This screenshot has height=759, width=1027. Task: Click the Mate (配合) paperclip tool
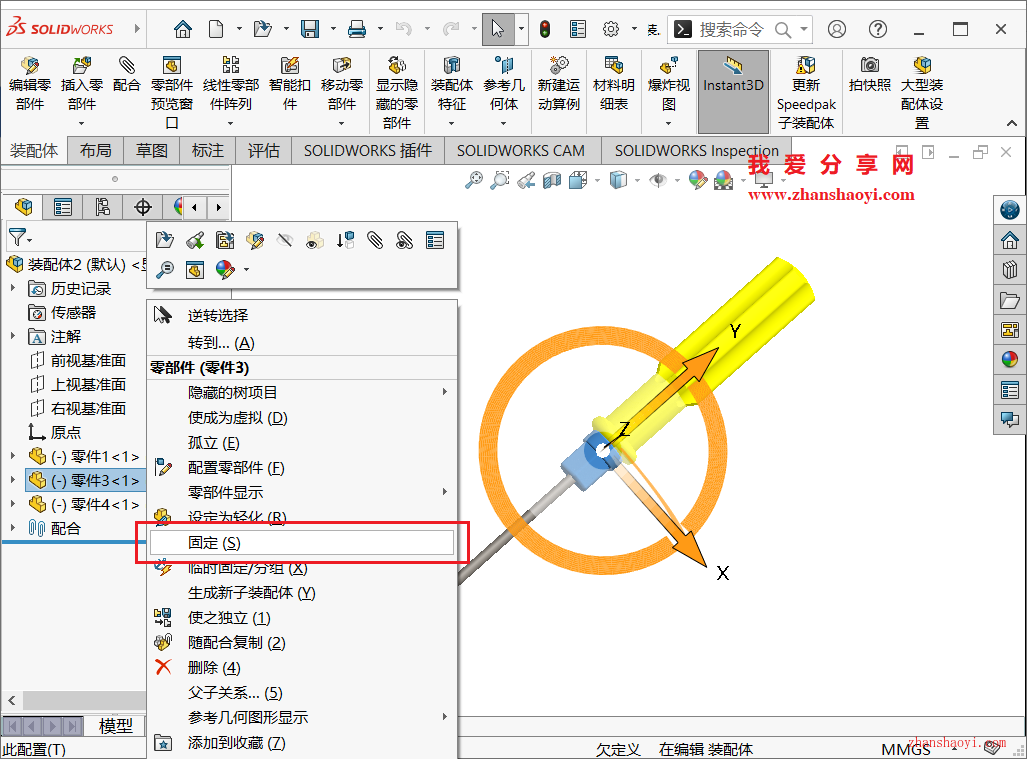point(126,75)
